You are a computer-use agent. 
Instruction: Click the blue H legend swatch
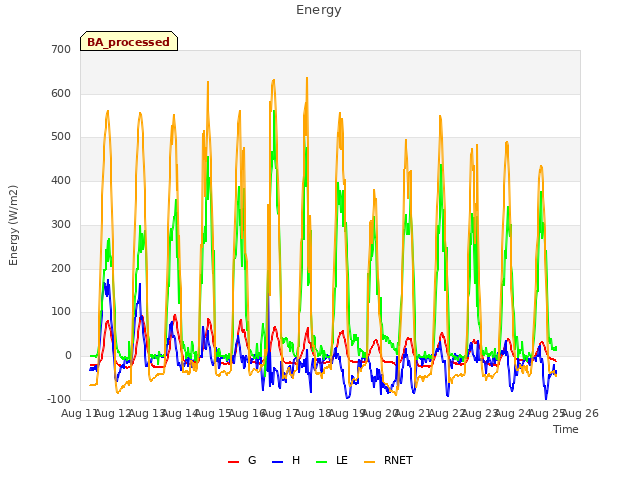(278, 462)
